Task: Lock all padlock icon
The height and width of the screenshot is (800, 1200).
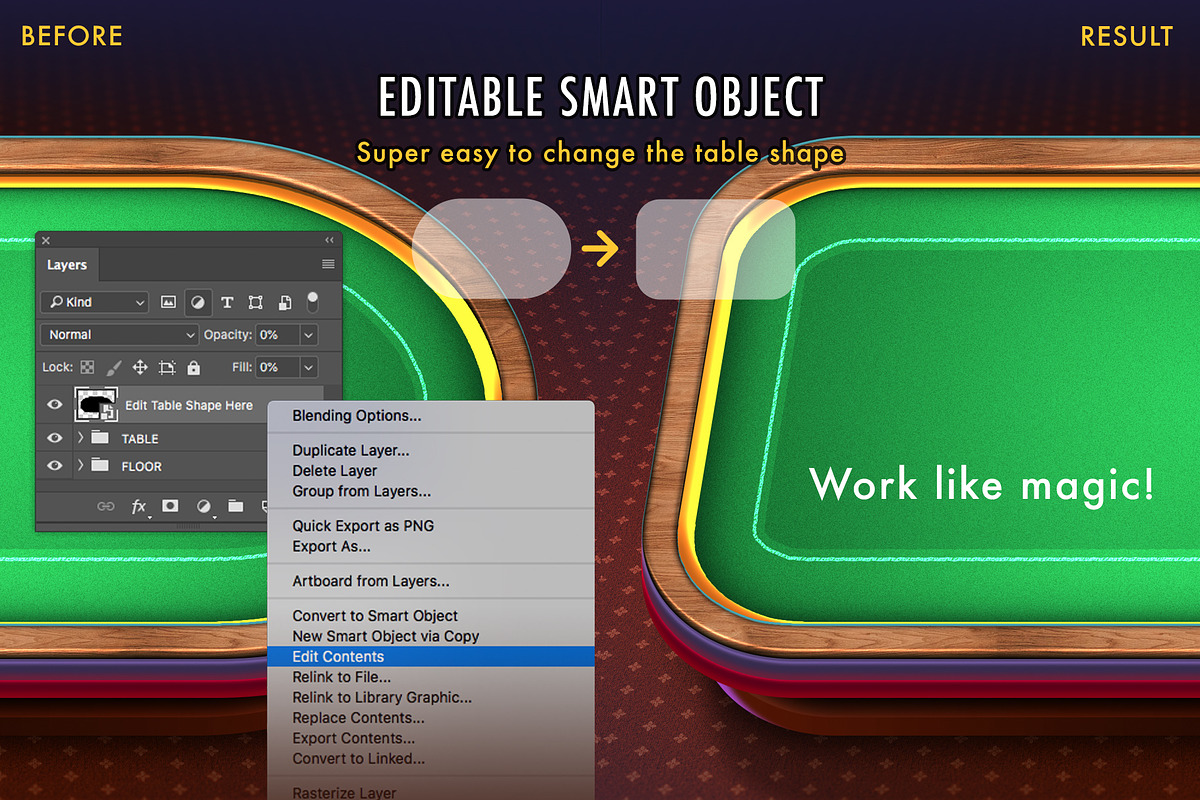Action: click(x=194, y=367)
